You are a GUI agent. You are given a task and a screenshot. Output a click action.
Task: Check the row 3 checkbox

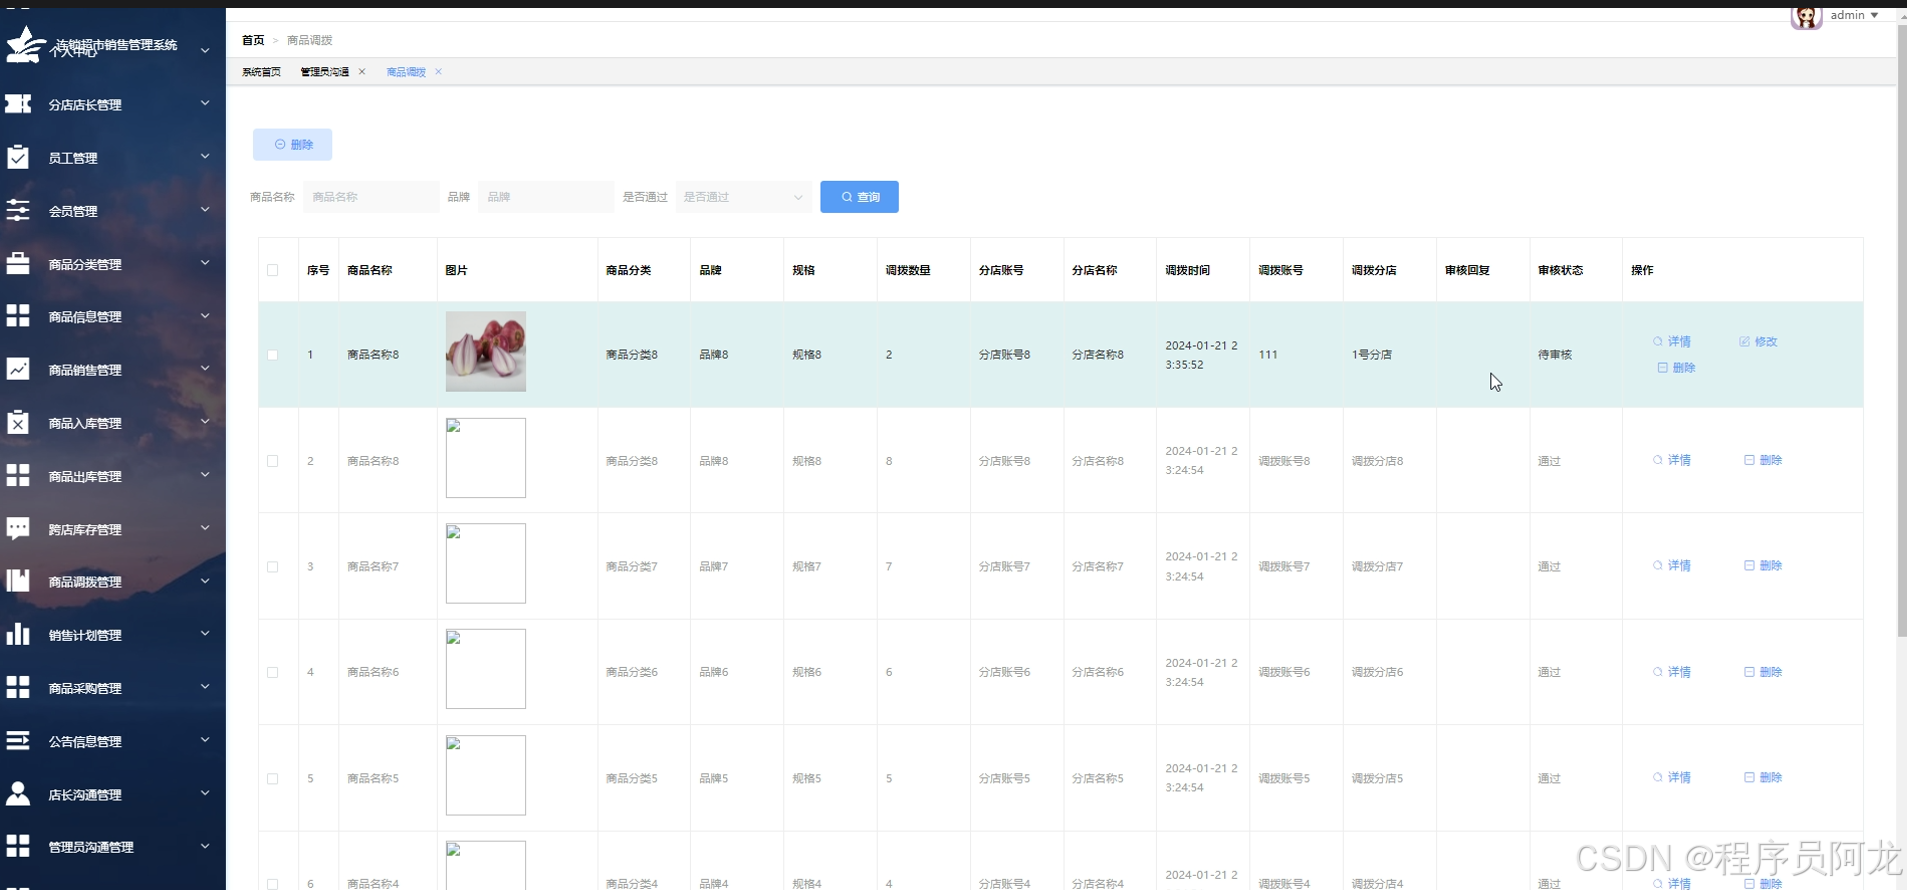click(x=272, y=566)
